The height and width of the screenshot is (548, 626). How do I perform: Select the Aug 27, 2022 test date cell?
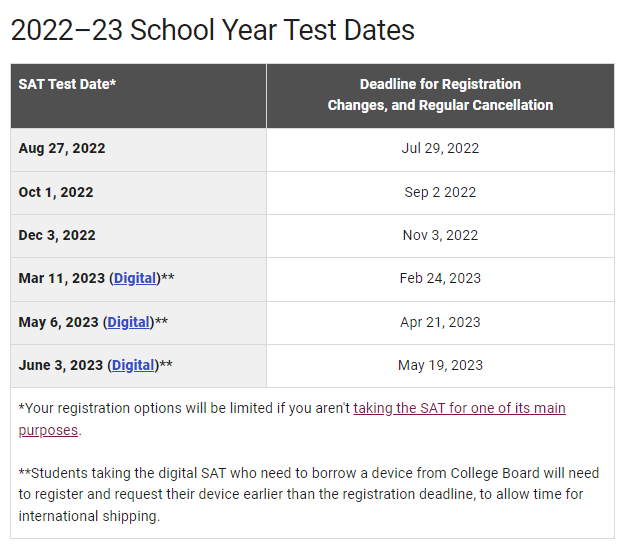click(x=62, y=148)
